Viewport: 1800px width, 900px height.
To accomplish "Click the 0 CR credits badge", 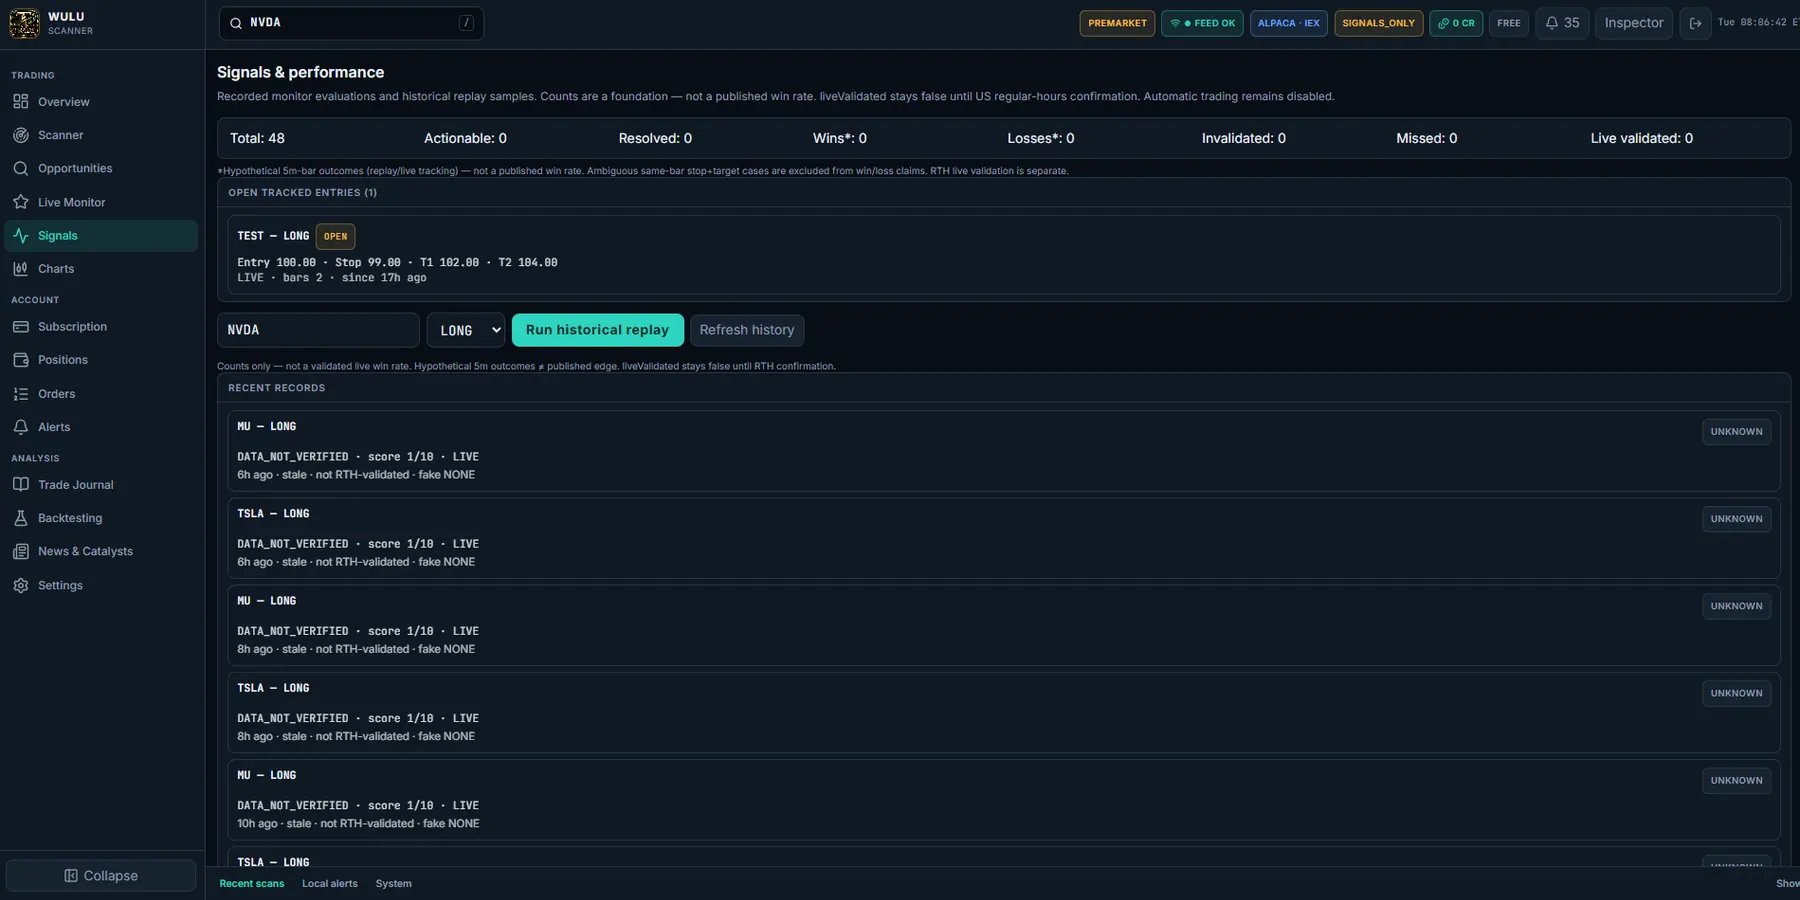I will tap(1456, 23).
